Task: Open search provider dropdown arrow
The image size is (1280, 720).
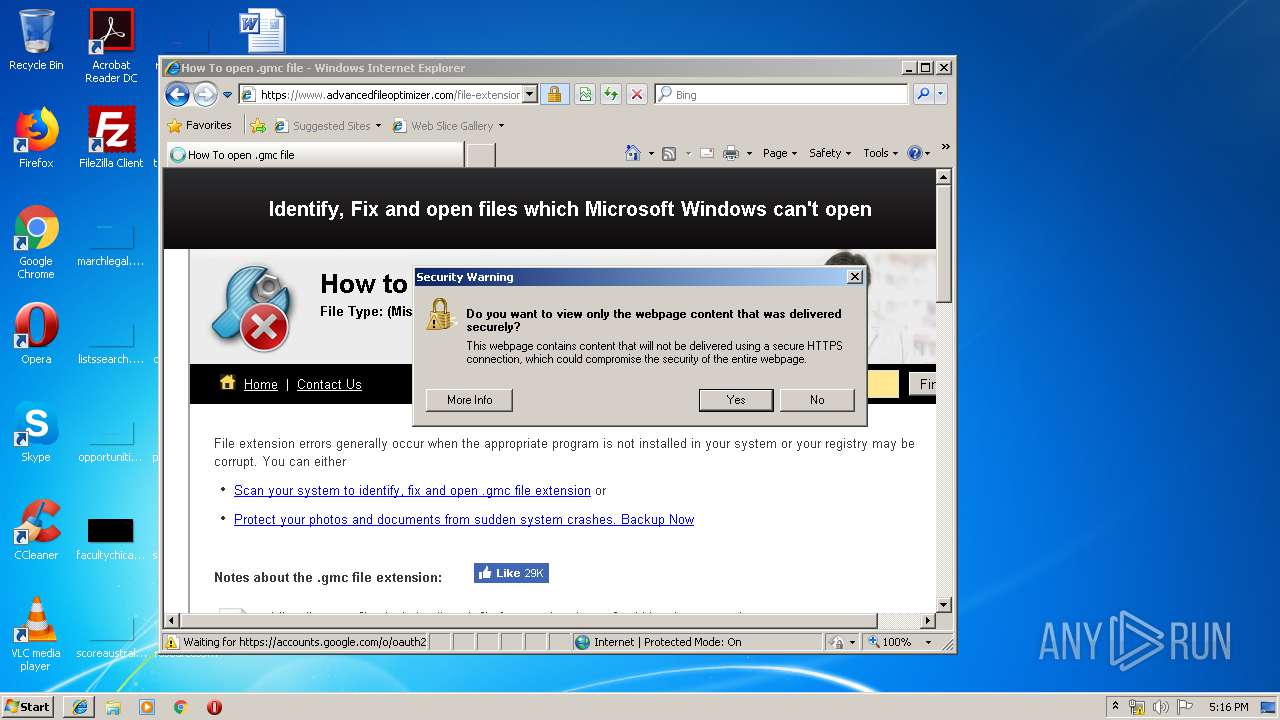Action: coord(940,95)
